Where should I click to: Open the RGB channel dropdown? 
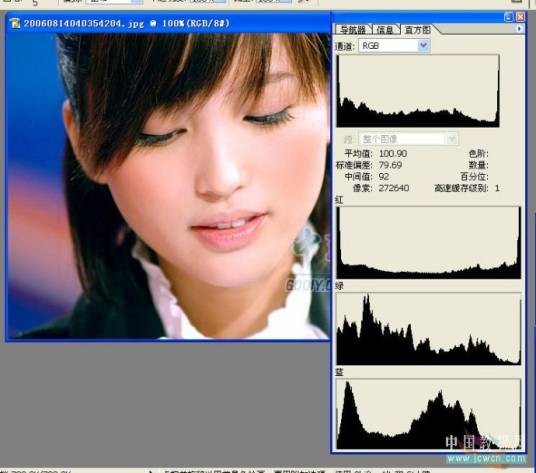coord(394,45)
